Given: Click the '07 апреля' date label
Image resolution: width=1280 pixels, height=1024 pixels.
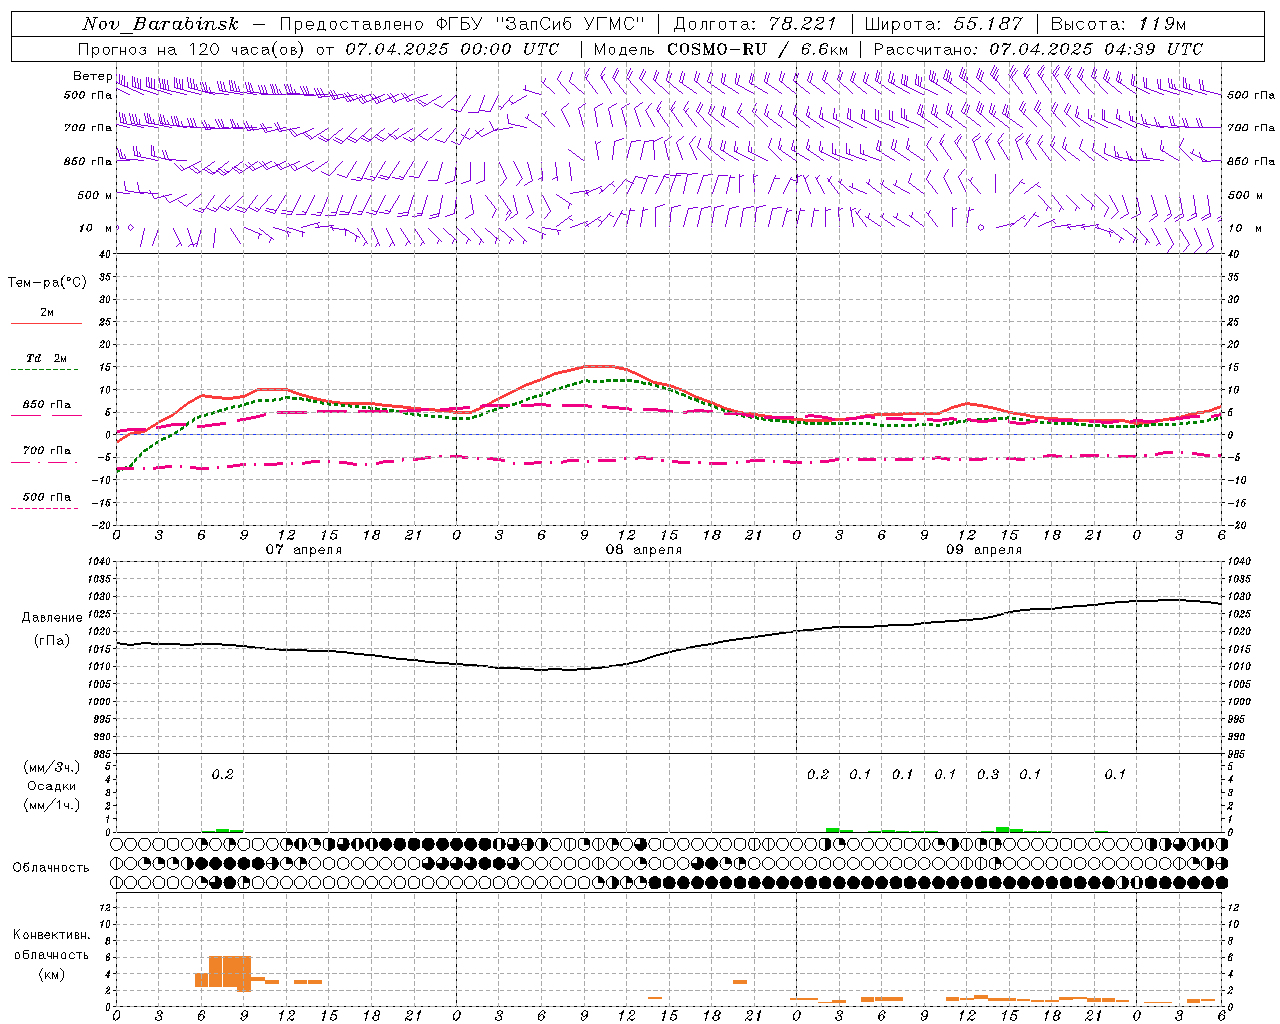Looking at the screenshot, I should (303, 550).
